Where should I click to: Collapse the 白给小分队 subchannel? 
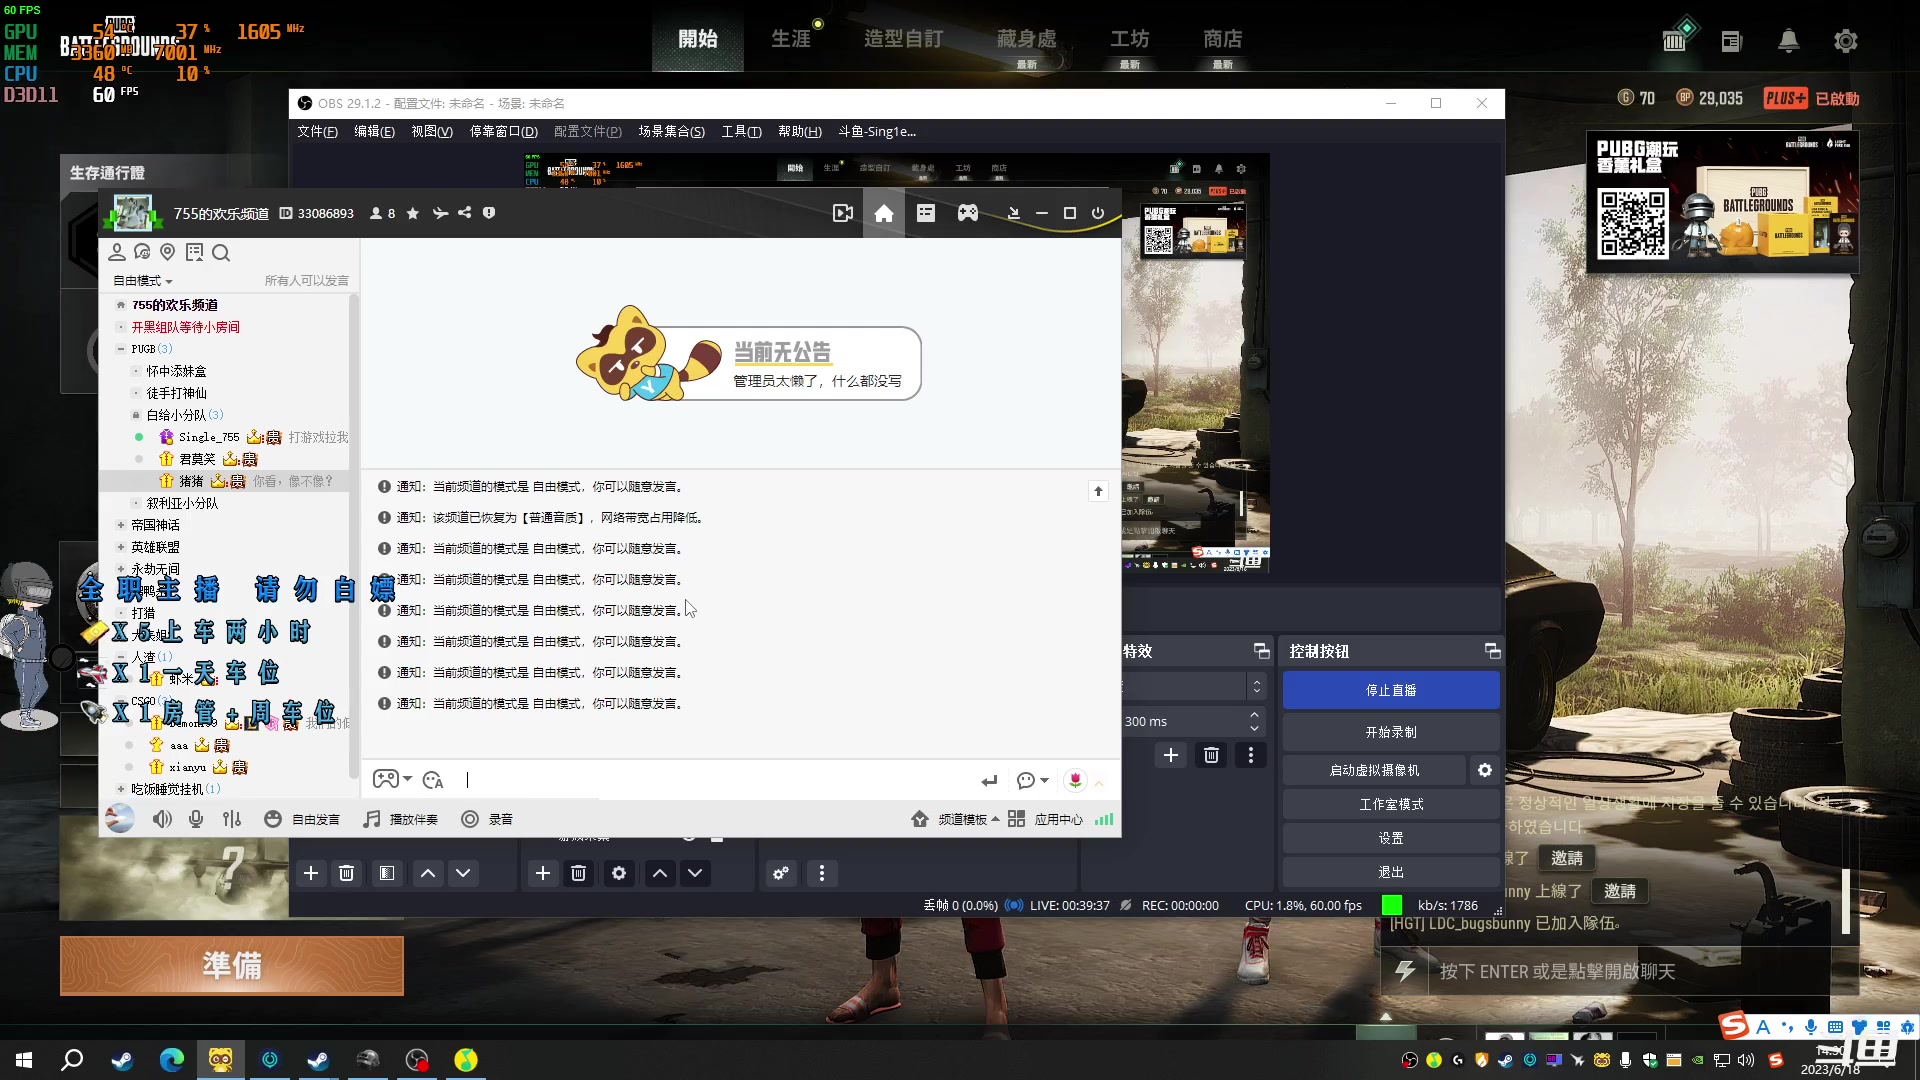coord(136,415)
